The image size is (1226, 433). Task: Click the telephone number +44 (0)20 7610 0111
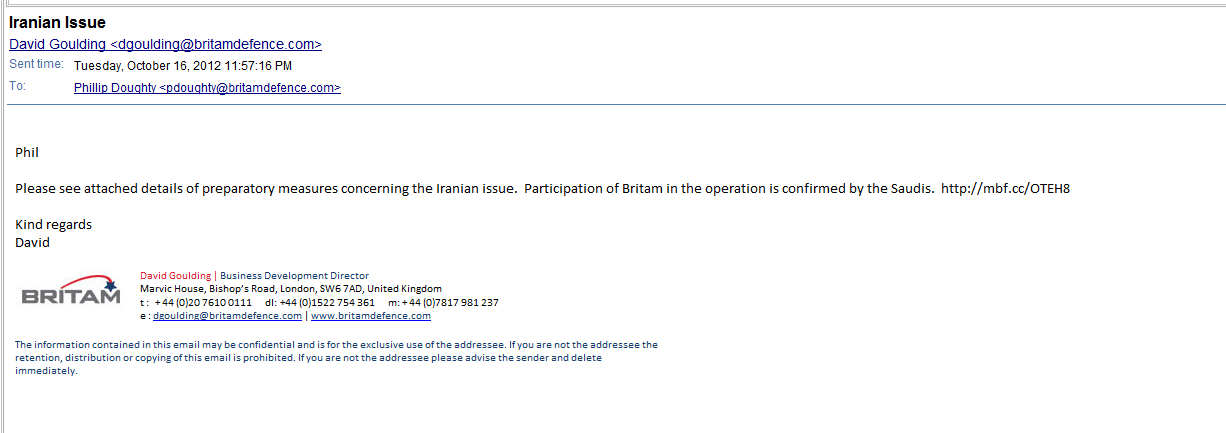[x=203, y=303]
